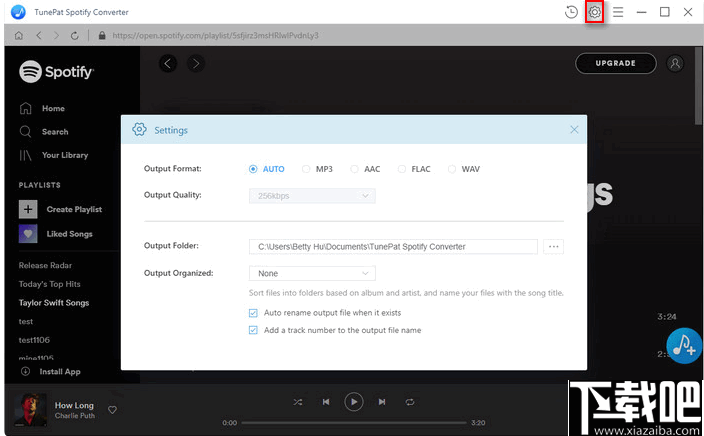Open the hamburger menu in title bar
704x436 pixels.
[618, 12]
